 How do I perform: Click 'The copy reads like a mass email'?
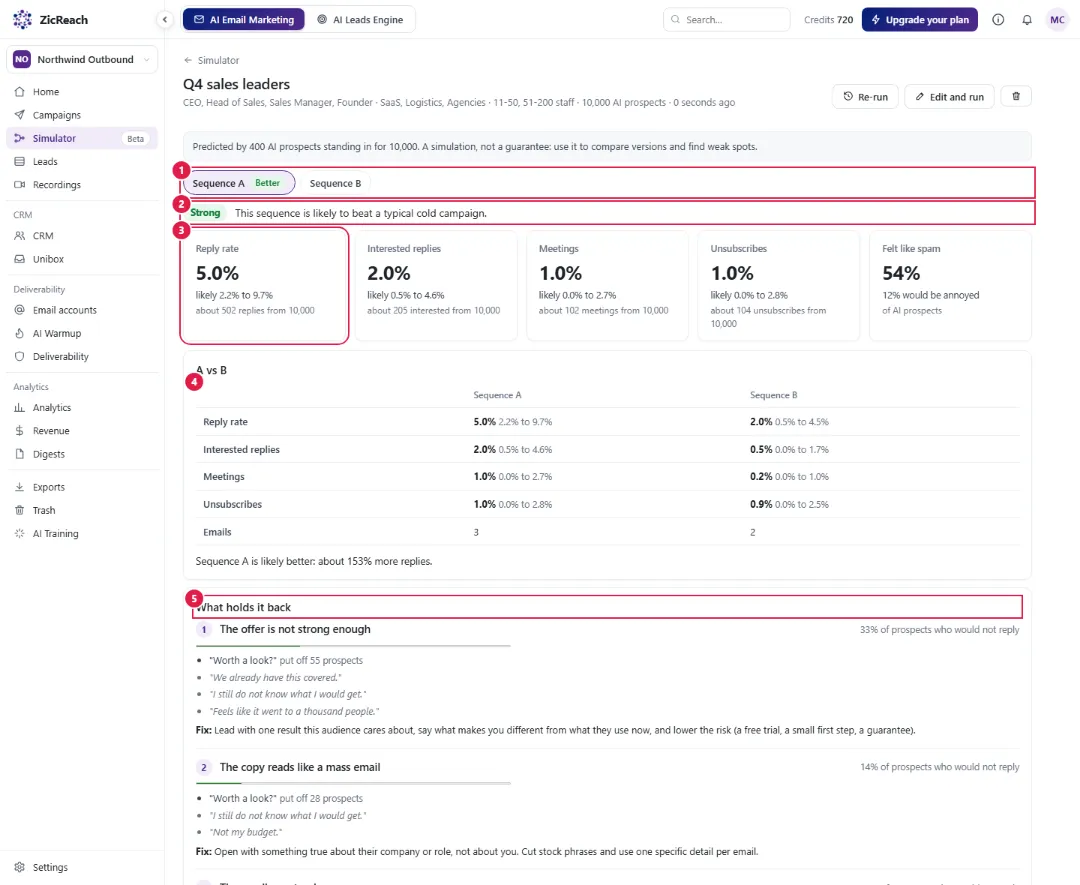tap(300, 767)
